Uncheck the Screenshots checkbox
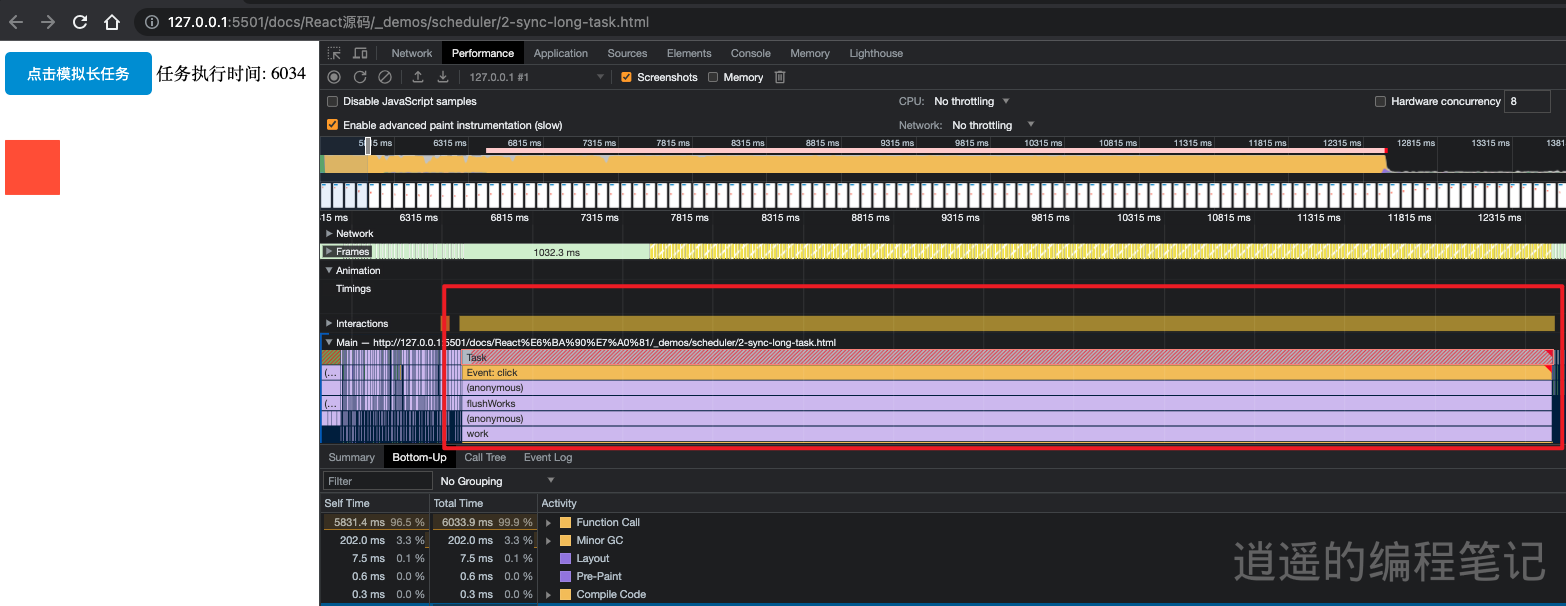Image resolution: width=1566 pixels, height=606 pixels. tap(627, 77)
